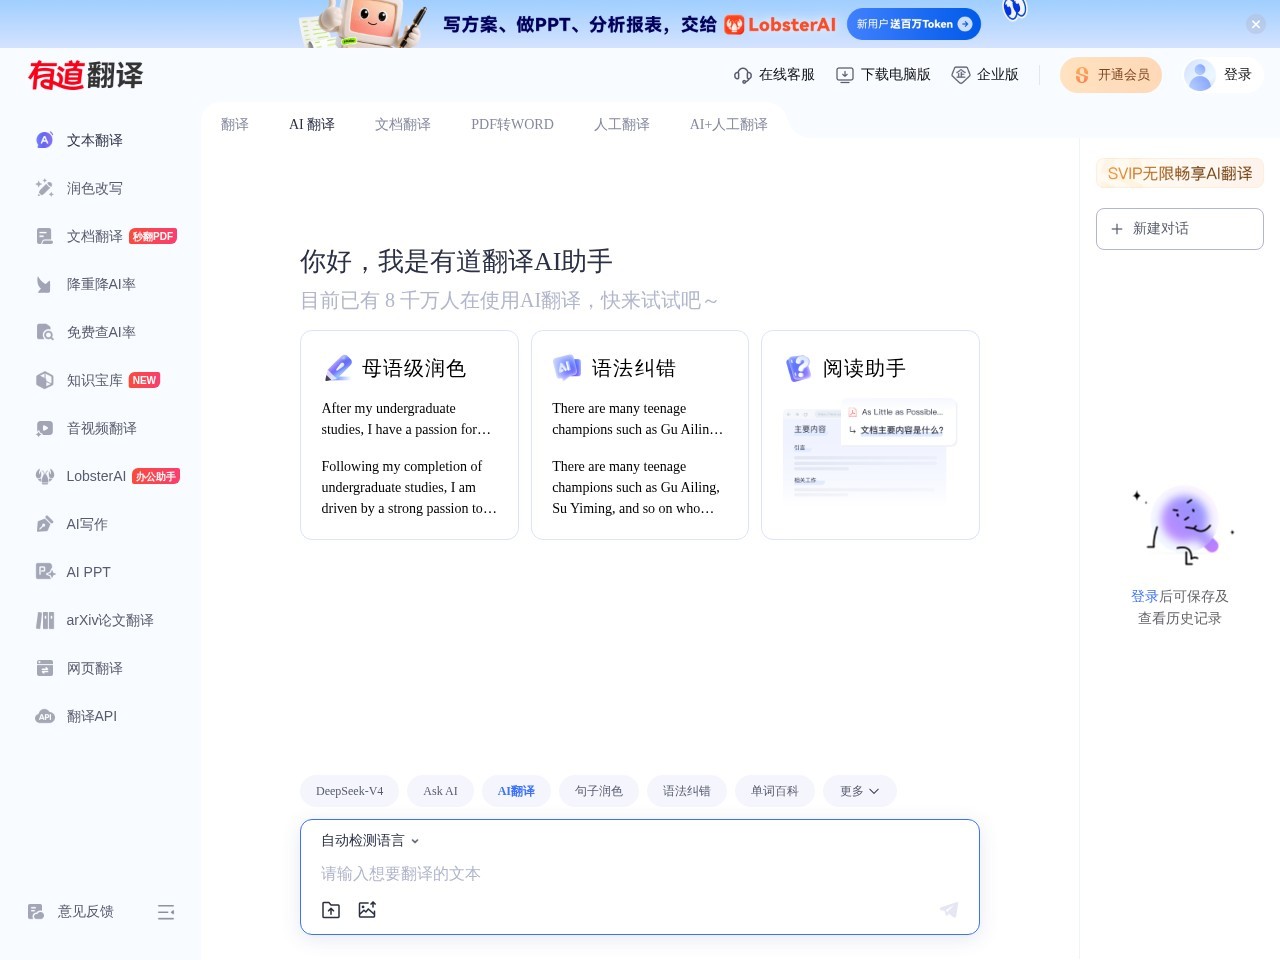
Task: Select the AI翻译 chip
Action: [516, 791]
